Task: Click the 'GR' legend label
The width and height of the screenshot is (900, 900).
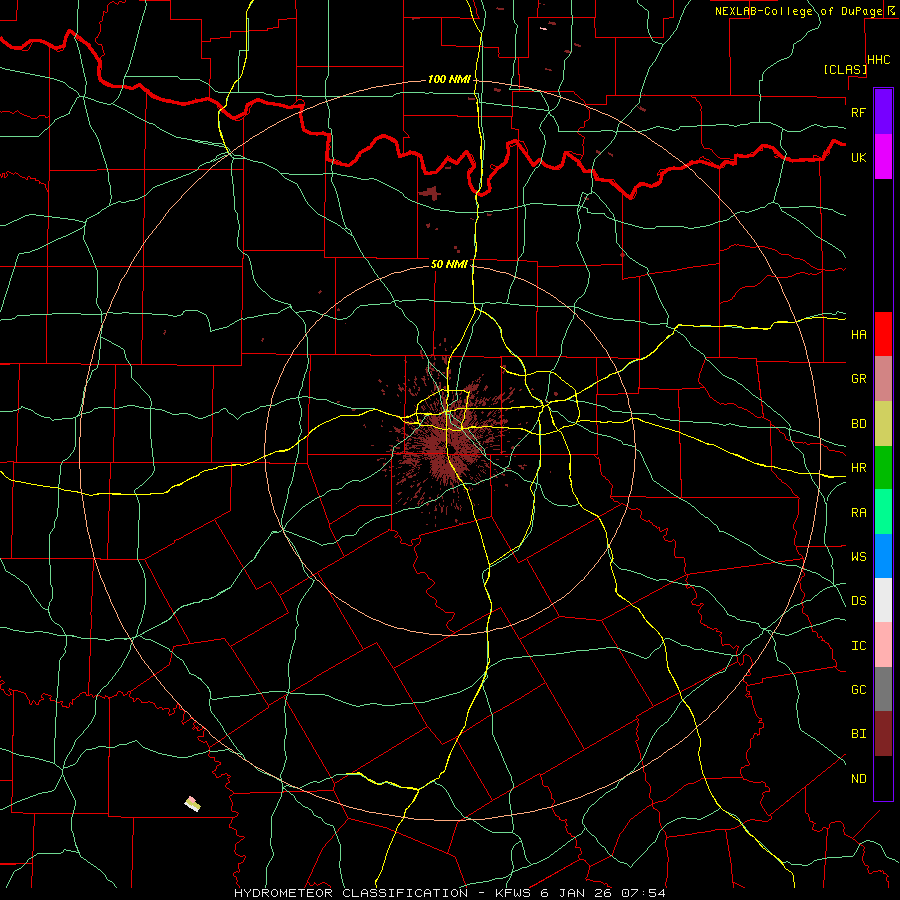Action: (x=858, y=379)
